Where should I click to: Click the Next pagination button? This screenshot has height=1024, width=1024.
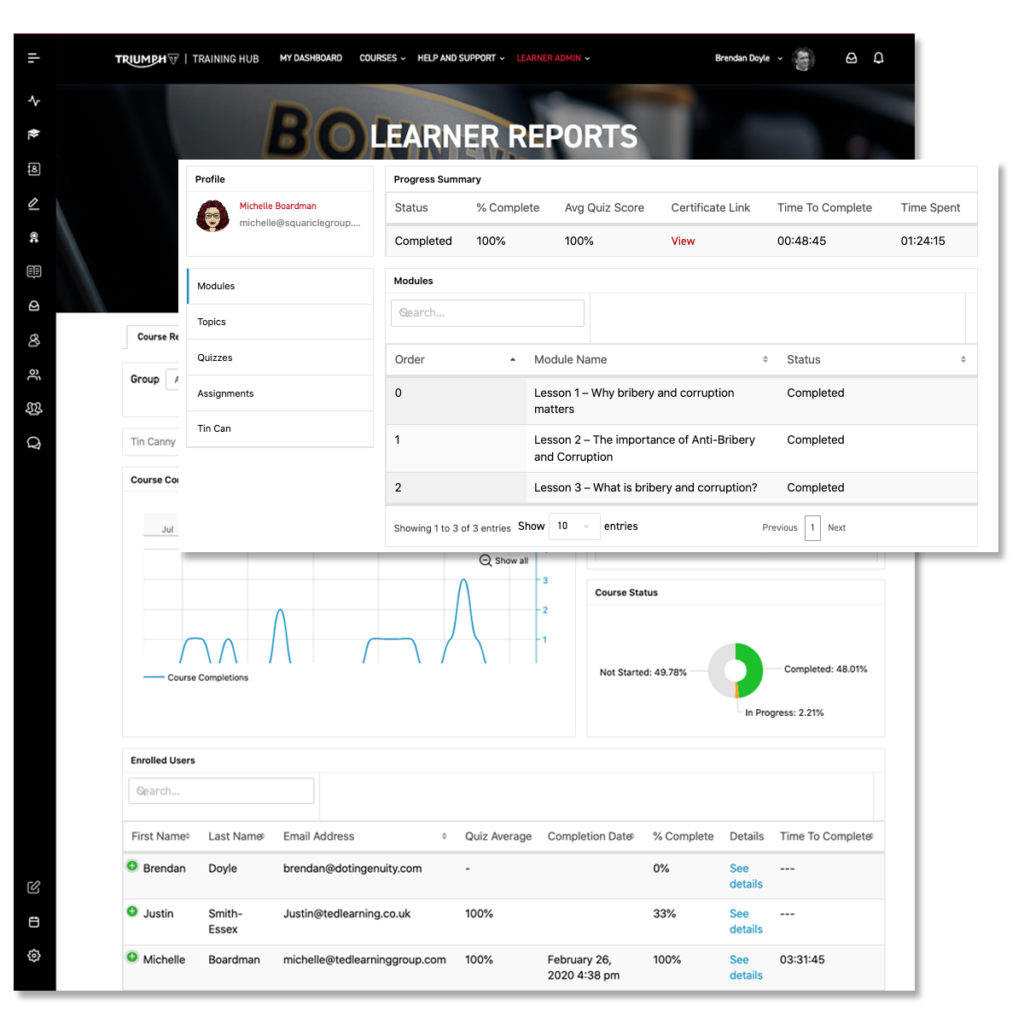click(x=837, y=528)
